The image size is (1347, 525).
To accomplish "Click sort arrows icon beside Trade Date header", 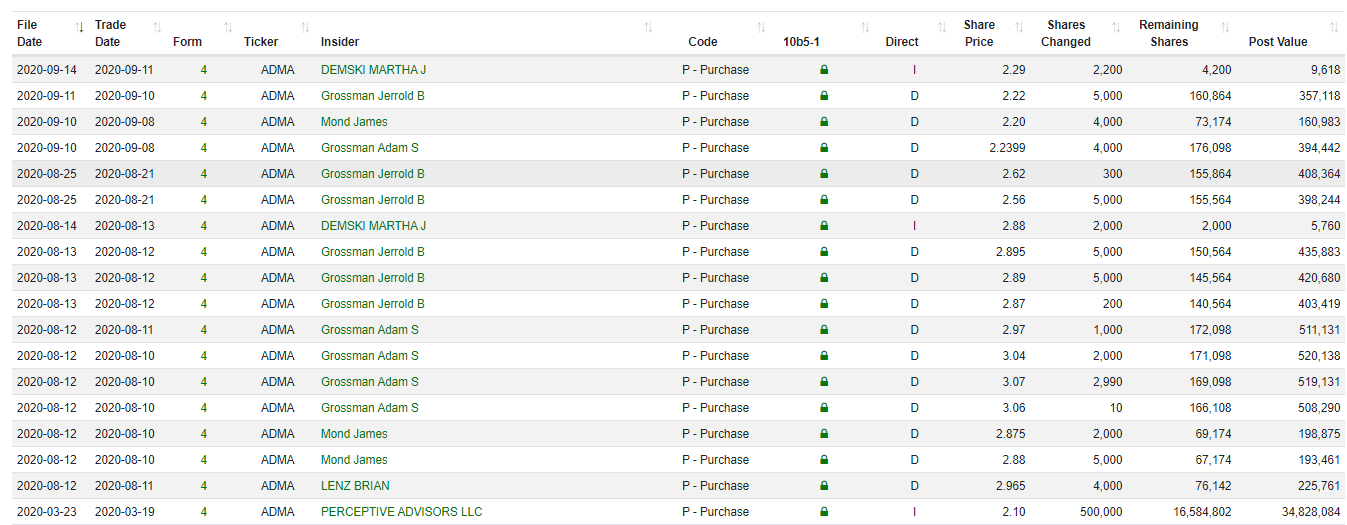I will (x=157, y=26).
